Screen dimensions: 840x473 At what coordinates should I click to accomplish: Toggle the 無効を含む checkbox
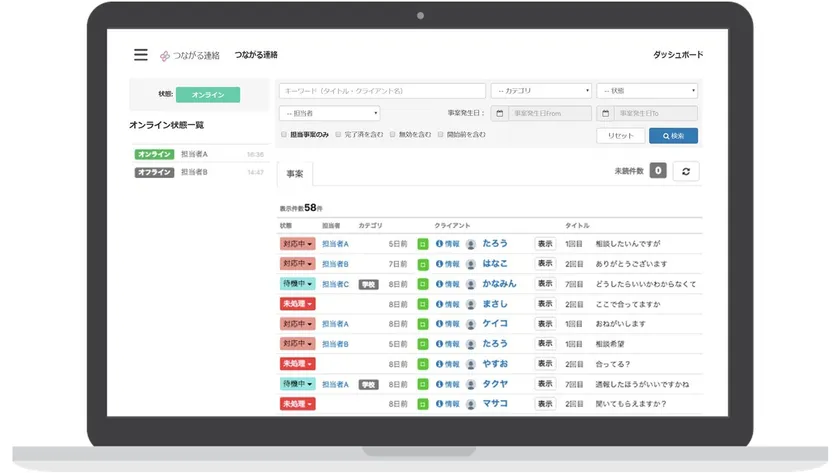click(391, 134)
